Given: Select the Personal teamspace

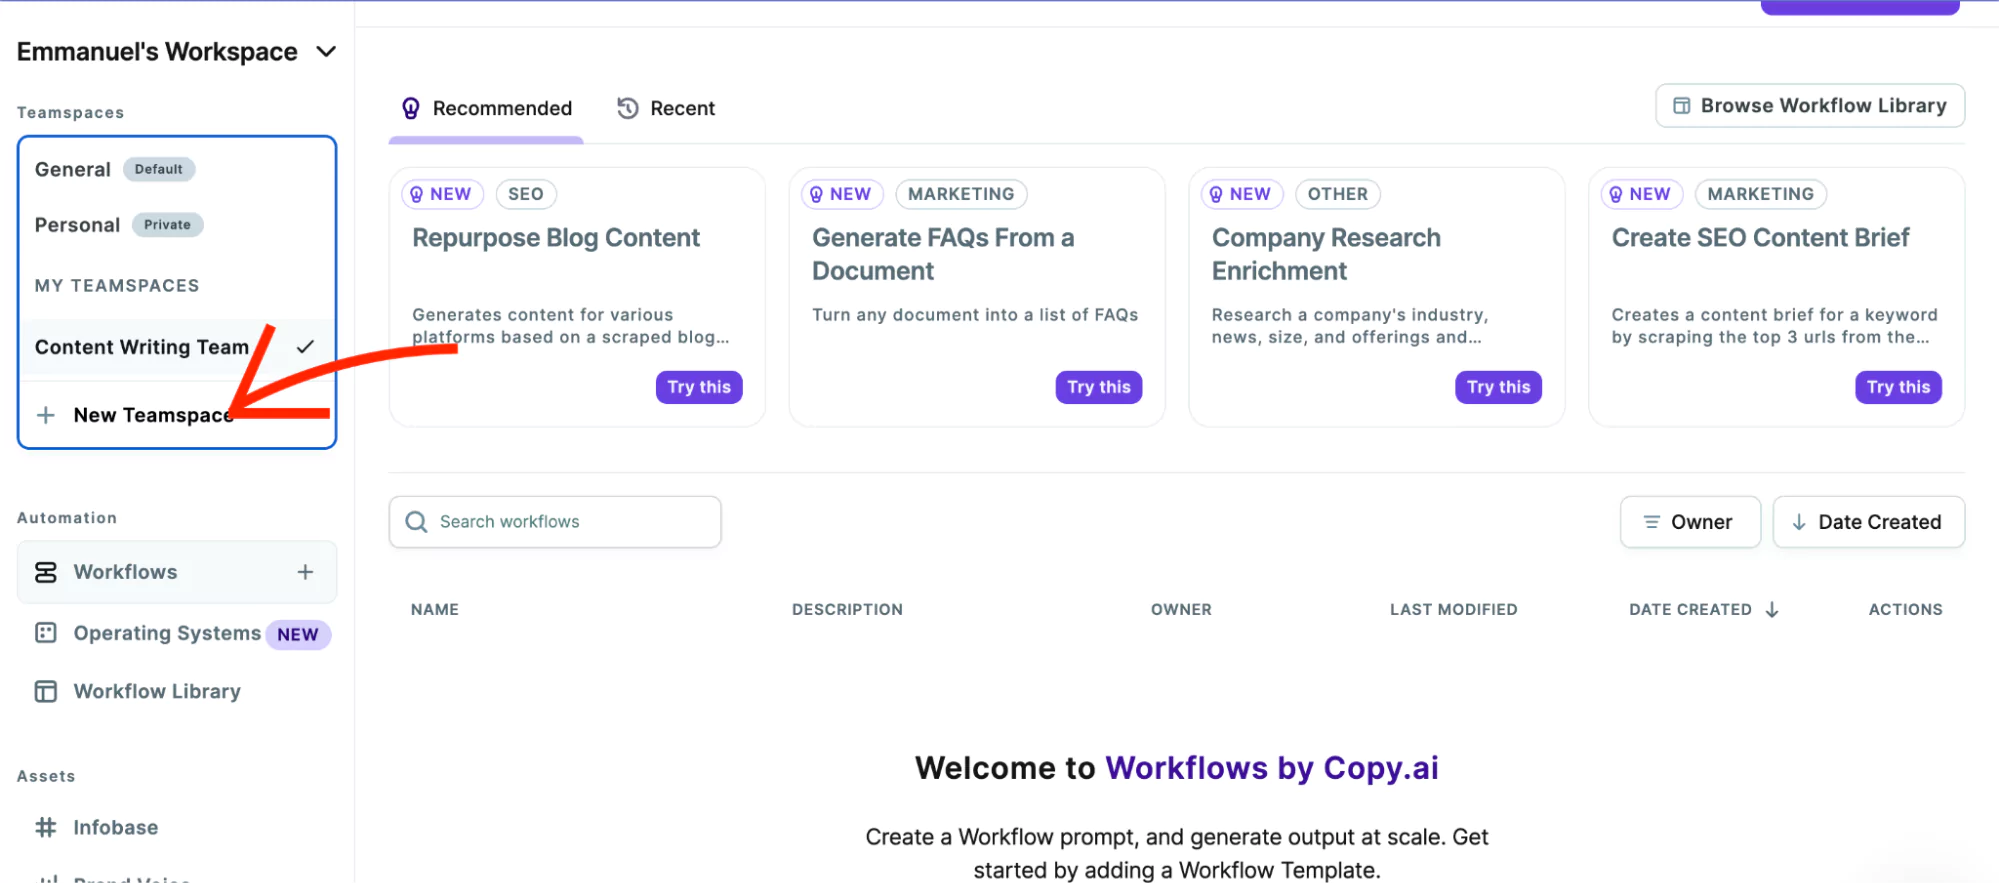Looking at the screenshot, I should (77, 225).
